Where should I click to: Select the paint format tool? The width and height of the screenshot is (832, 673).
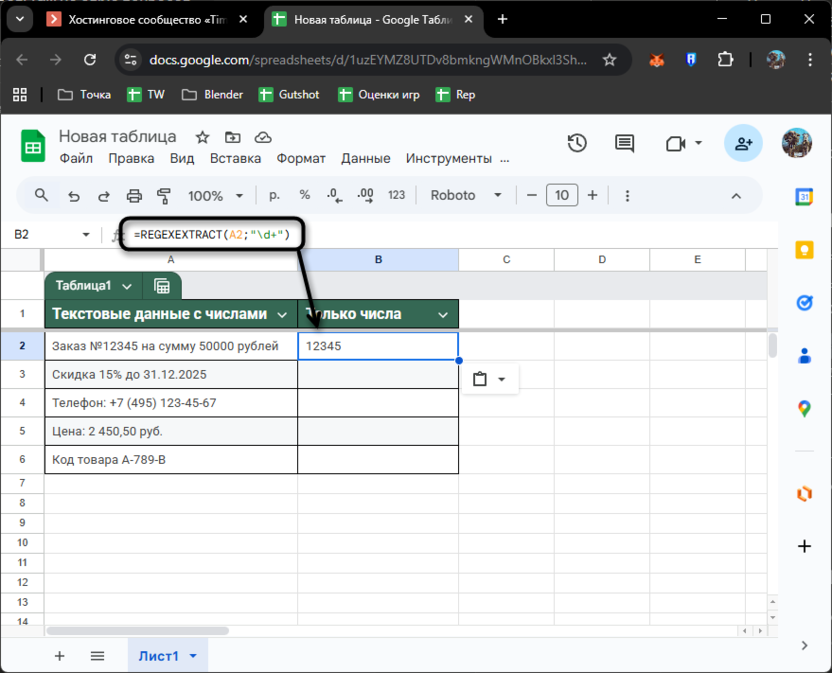[x=163, y=195]
